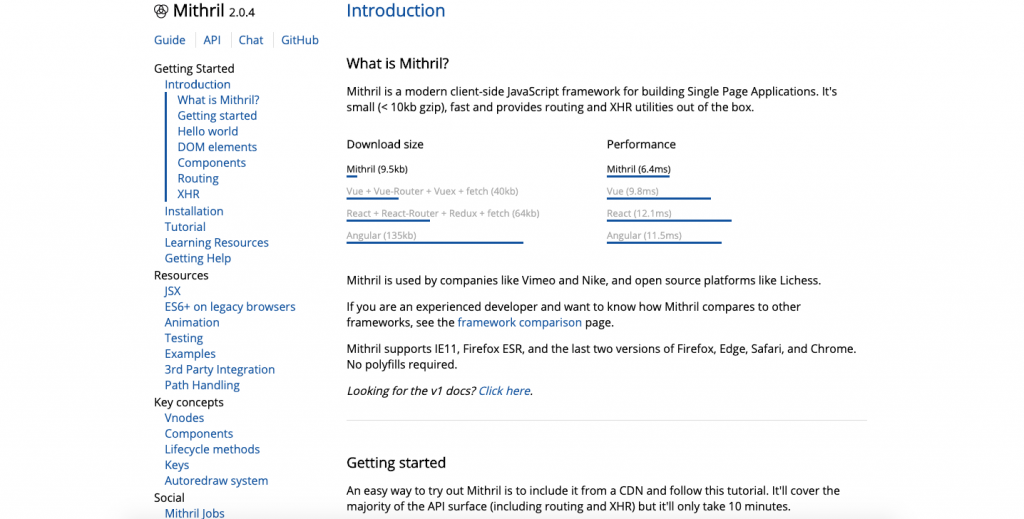Click the 'Performance' label
1024x519 pixels.
tap(641, 144)
